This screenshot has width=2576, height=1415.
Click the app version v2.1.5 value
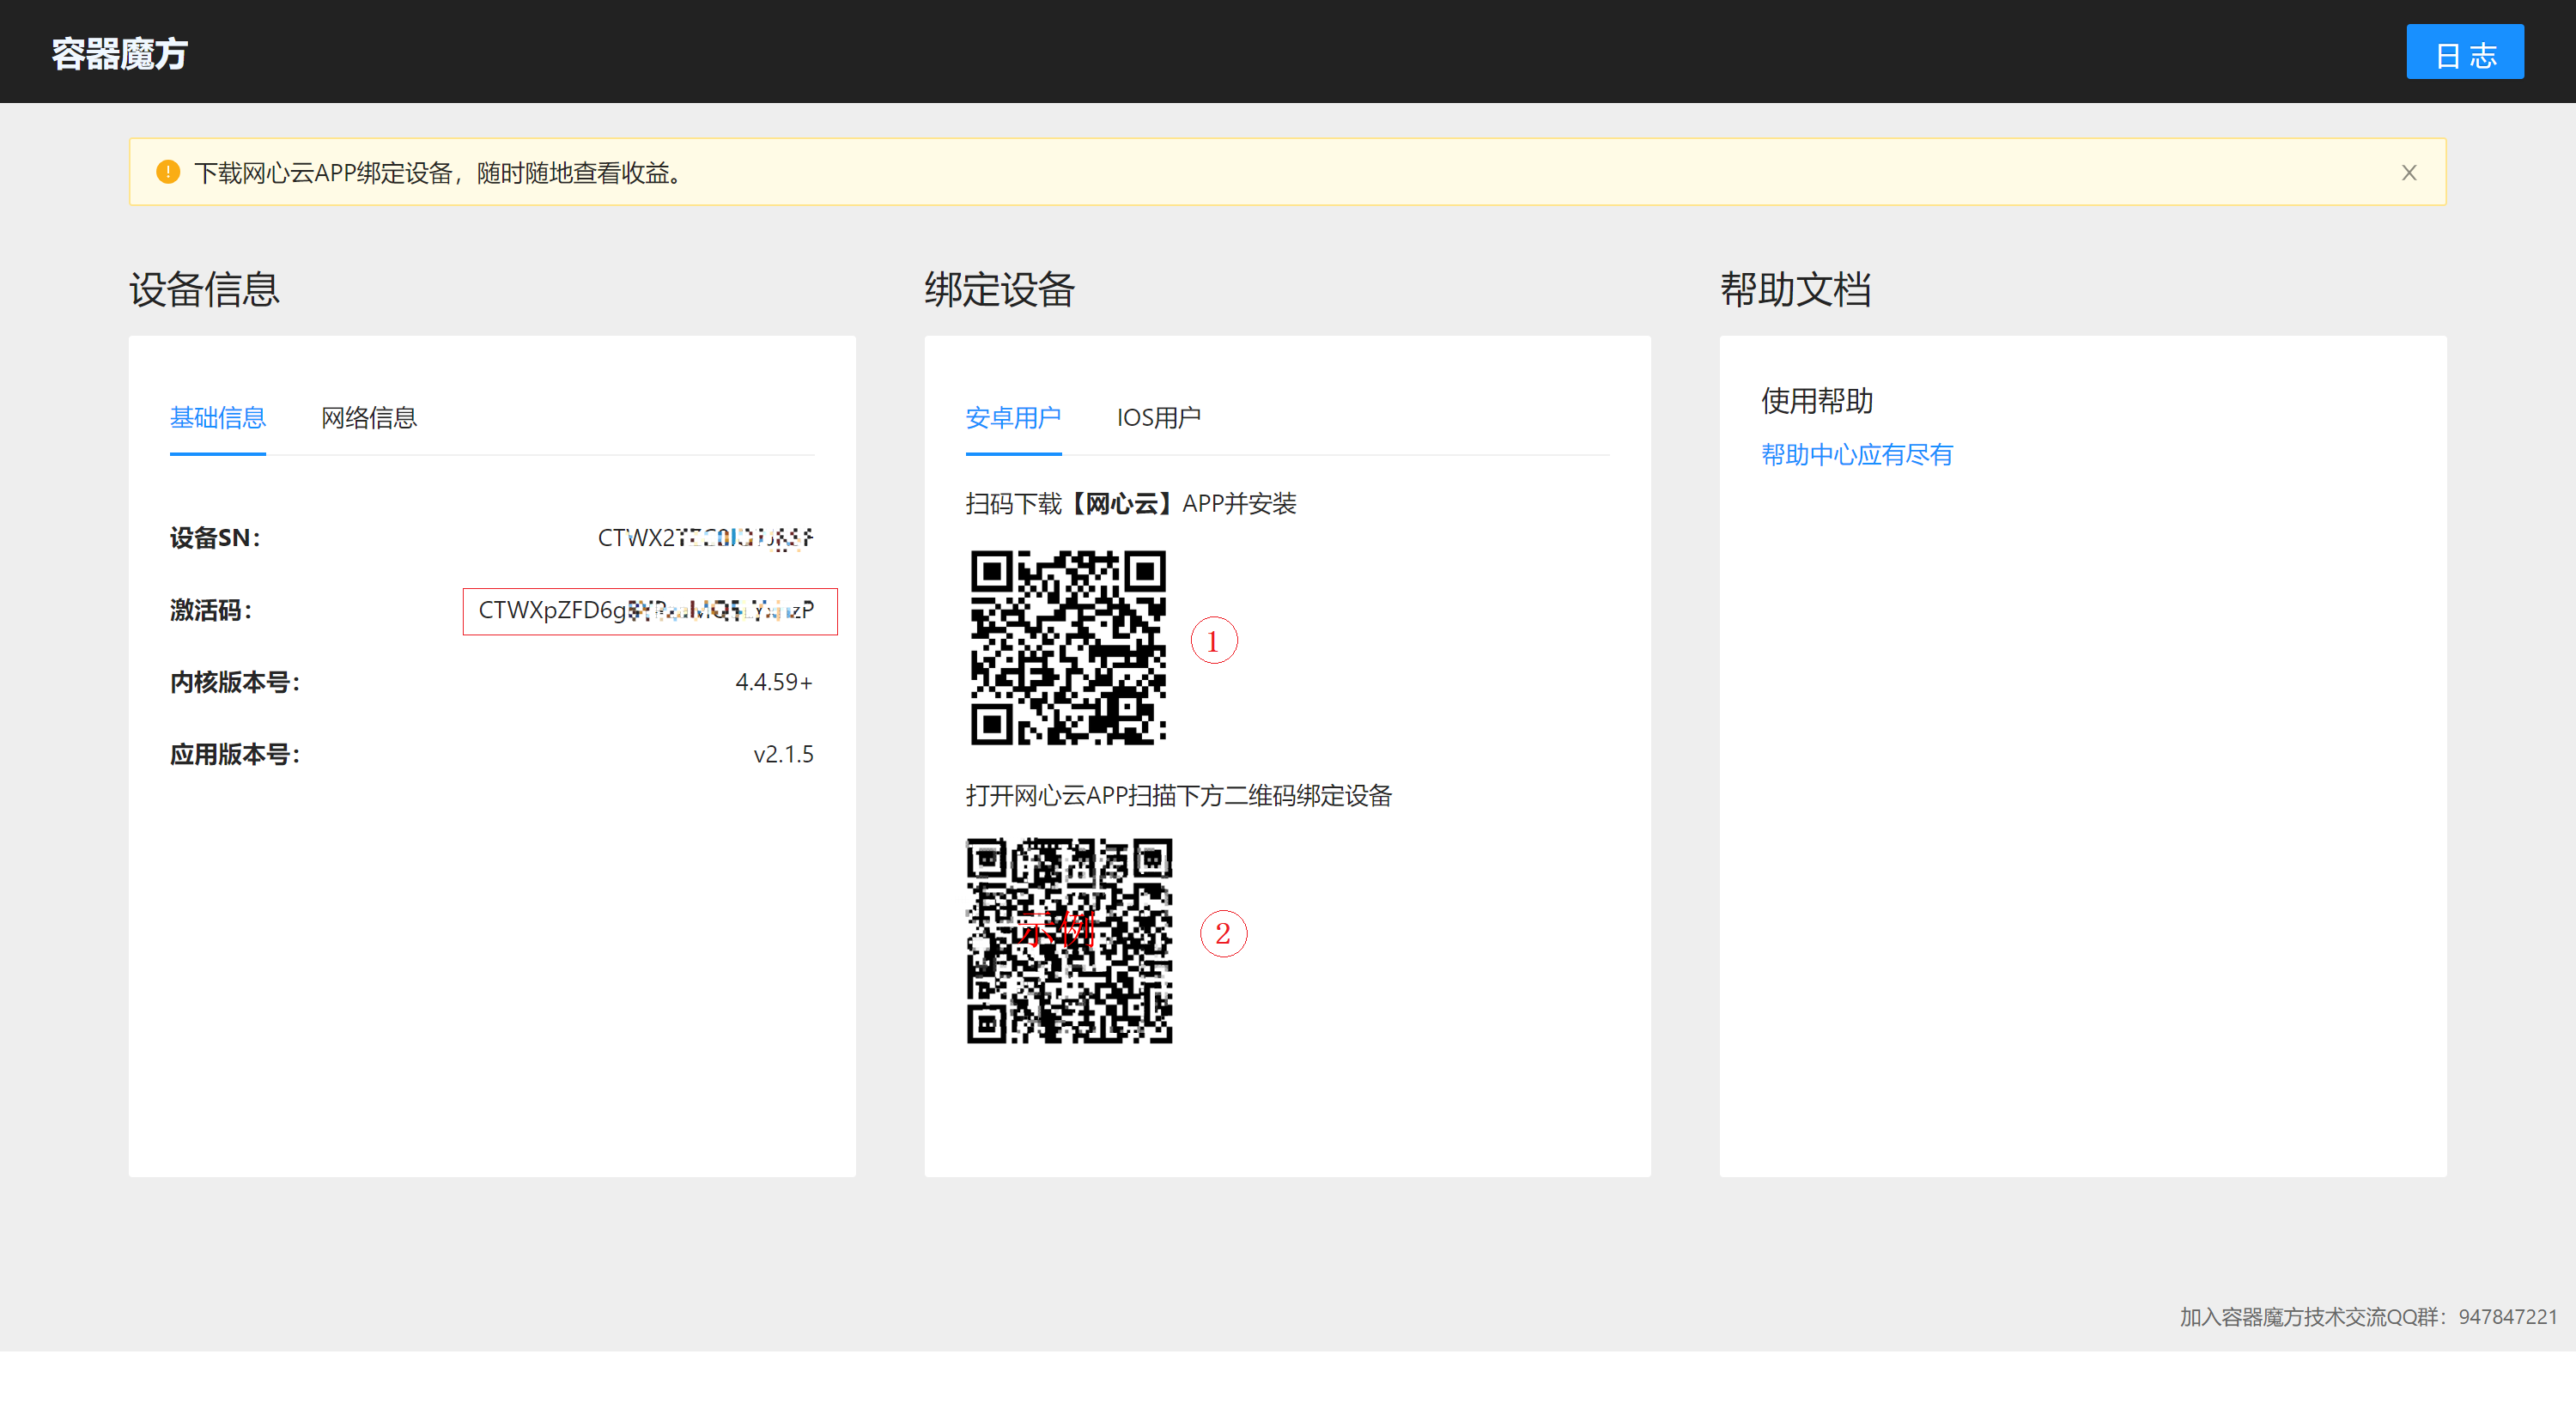click(783, 754)
